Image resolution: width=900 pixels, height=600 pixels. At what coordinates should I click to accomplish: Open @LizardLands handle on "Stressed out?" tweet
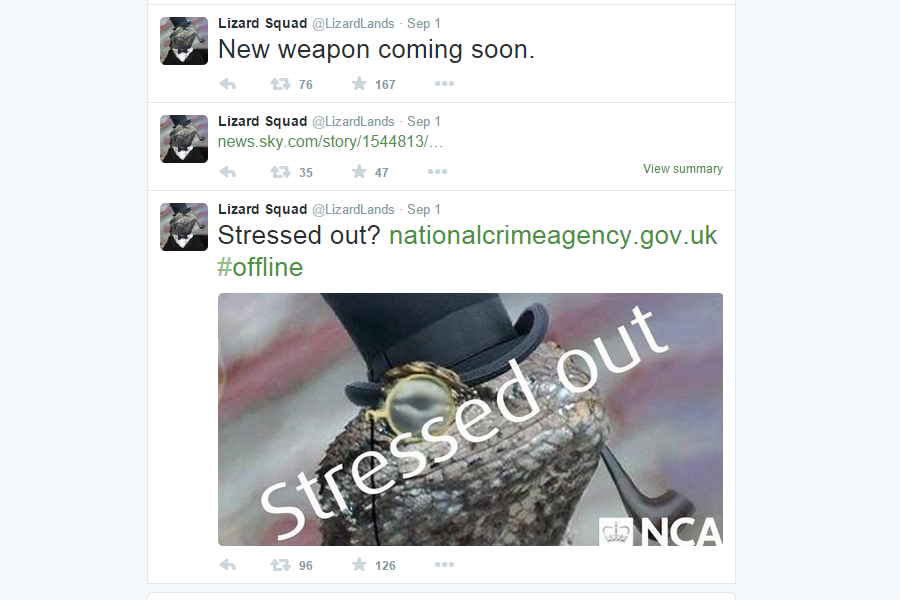(353, 210)
